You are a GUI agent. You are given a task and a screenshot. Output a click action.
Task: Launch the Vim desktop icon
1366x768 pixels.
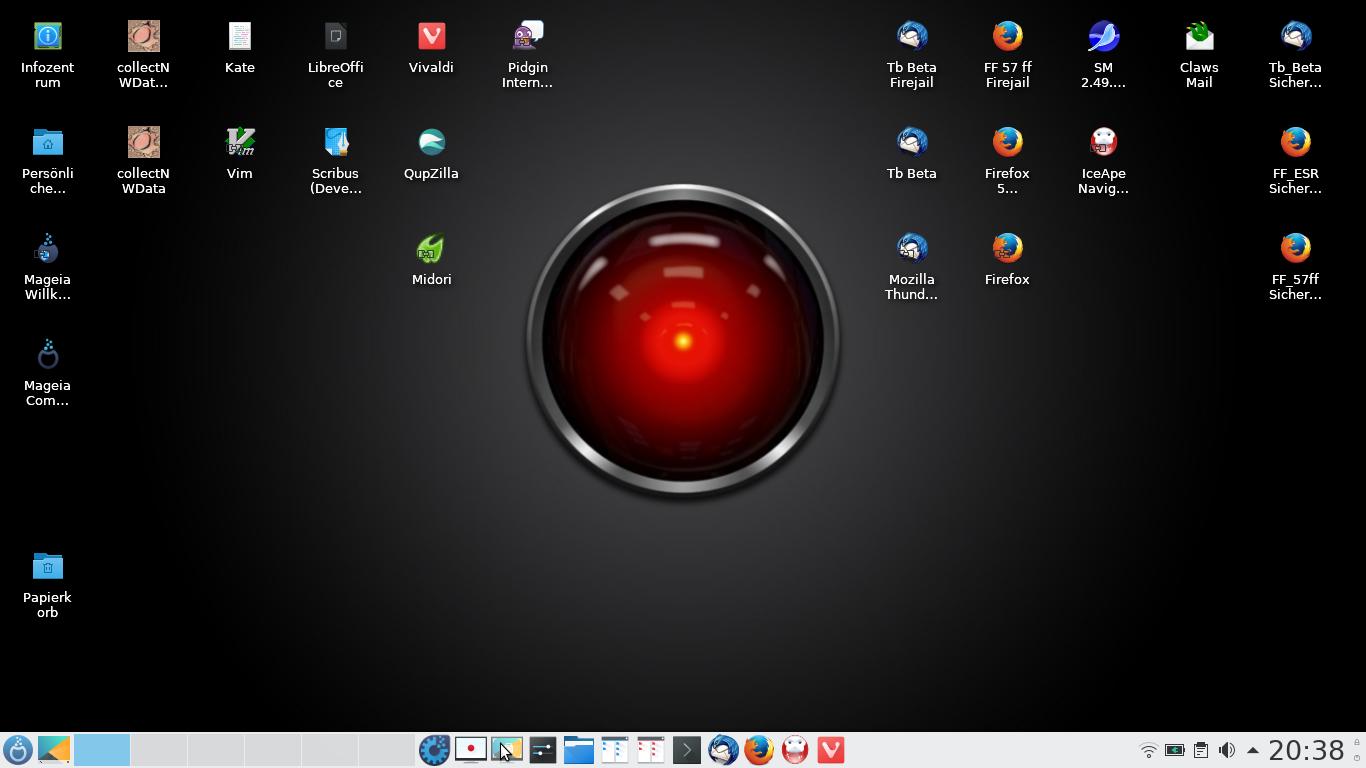[x=240, y=154]
